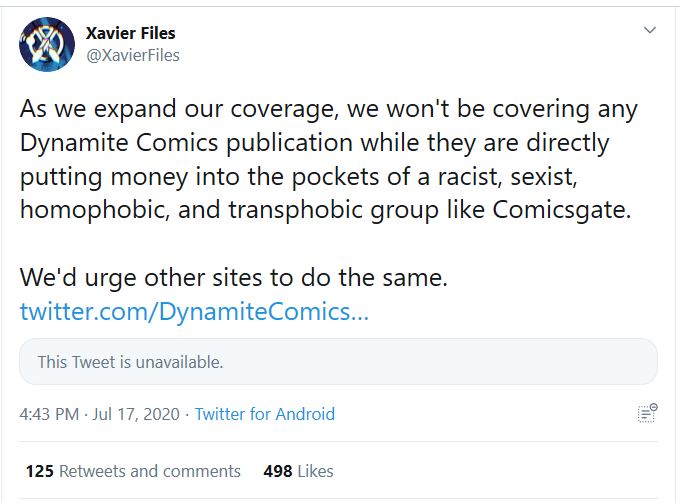This screenshot has width=680, height=503.
Task: Click the 4:43 PM time text
Action: (48, 414)
